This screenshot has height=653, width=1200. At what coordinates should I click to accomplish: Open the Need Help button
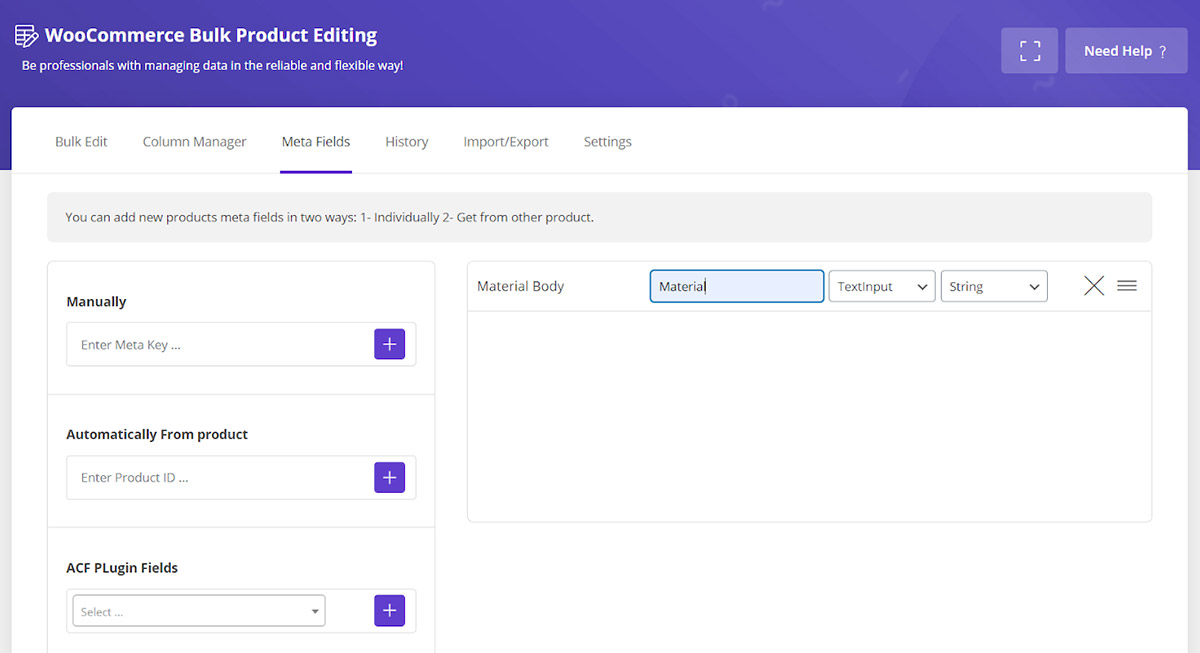pyautogui.click(x=1125, y=51)
